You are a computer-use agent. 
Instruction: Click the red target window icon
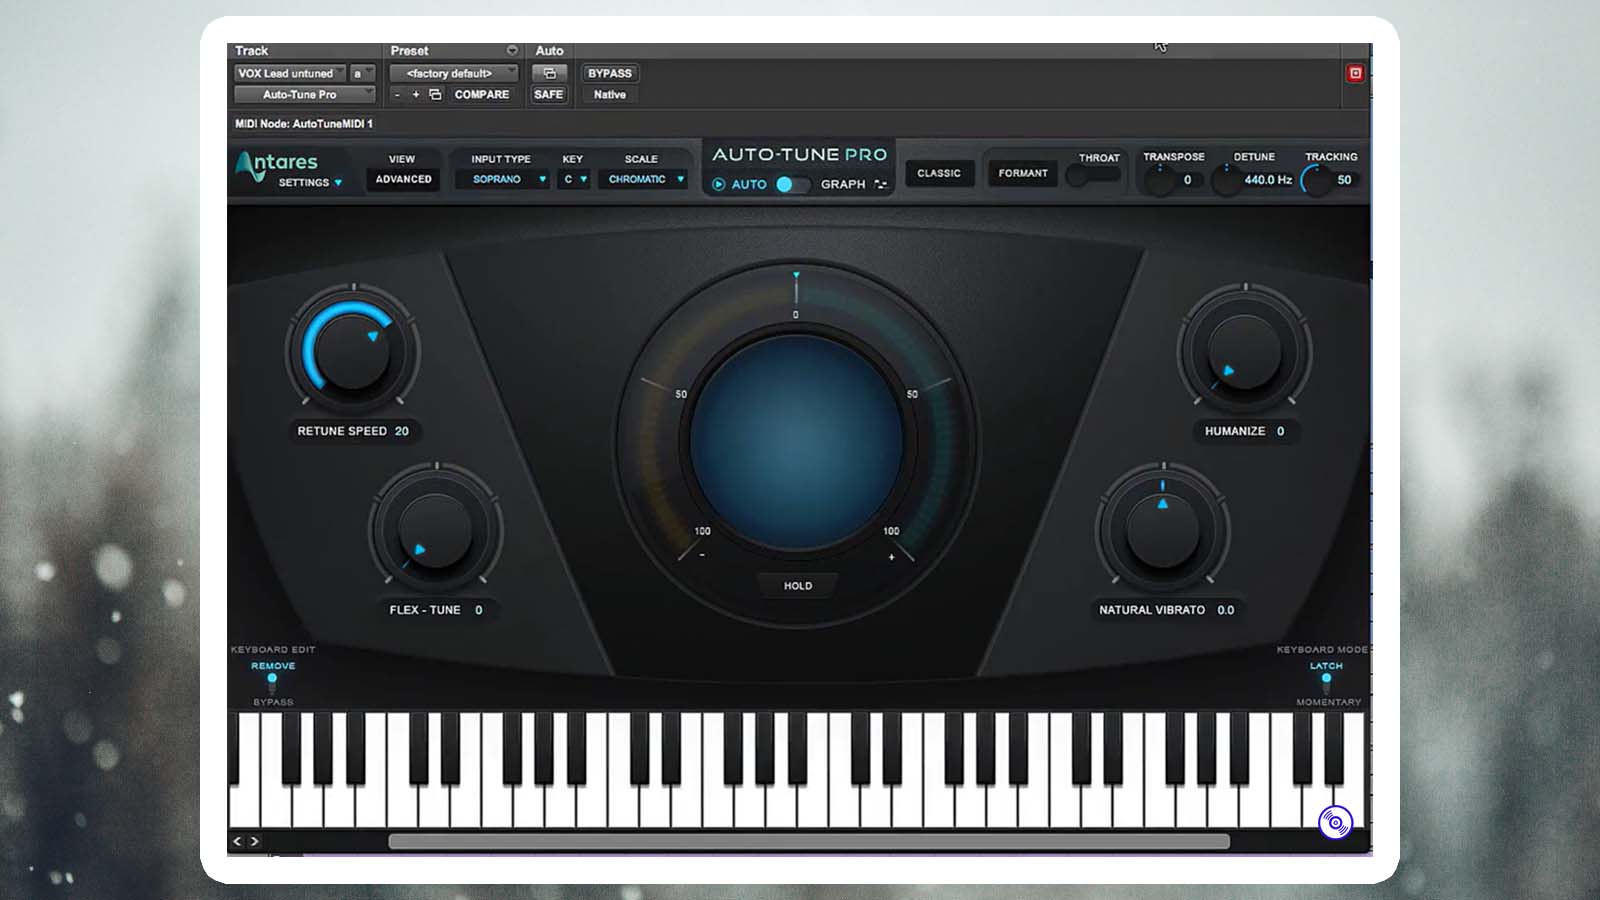[x=1355, y=73]
